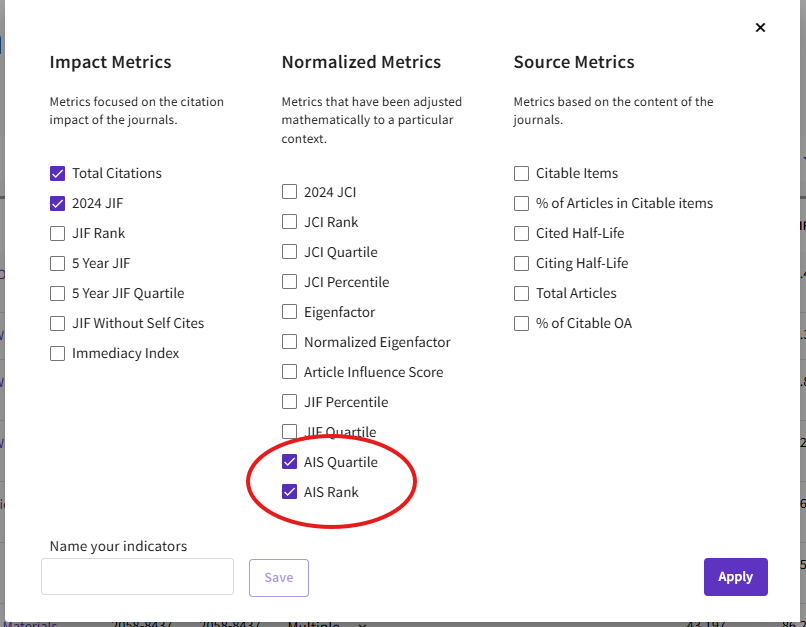The height and width of the screenshot is (627, 806).
Task: Check the 2024 JCI checkbox
Action: tap(290, 192)
